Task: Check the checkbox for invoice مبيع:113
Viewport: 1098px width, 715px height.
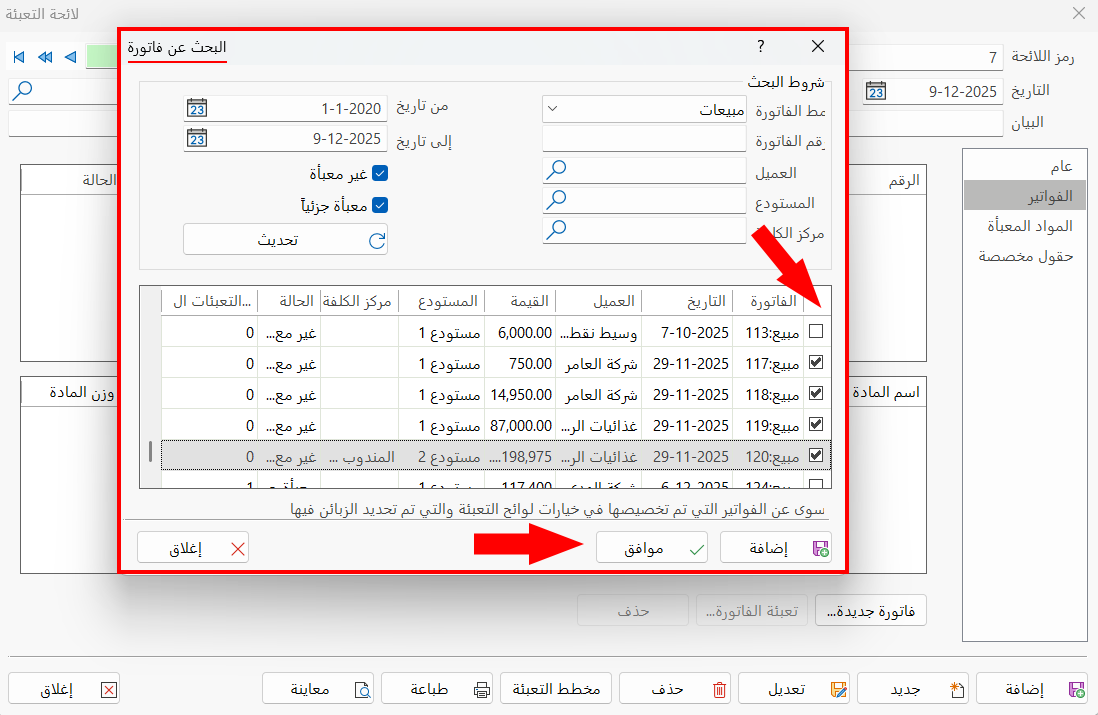Action: [x=815, y=332]
